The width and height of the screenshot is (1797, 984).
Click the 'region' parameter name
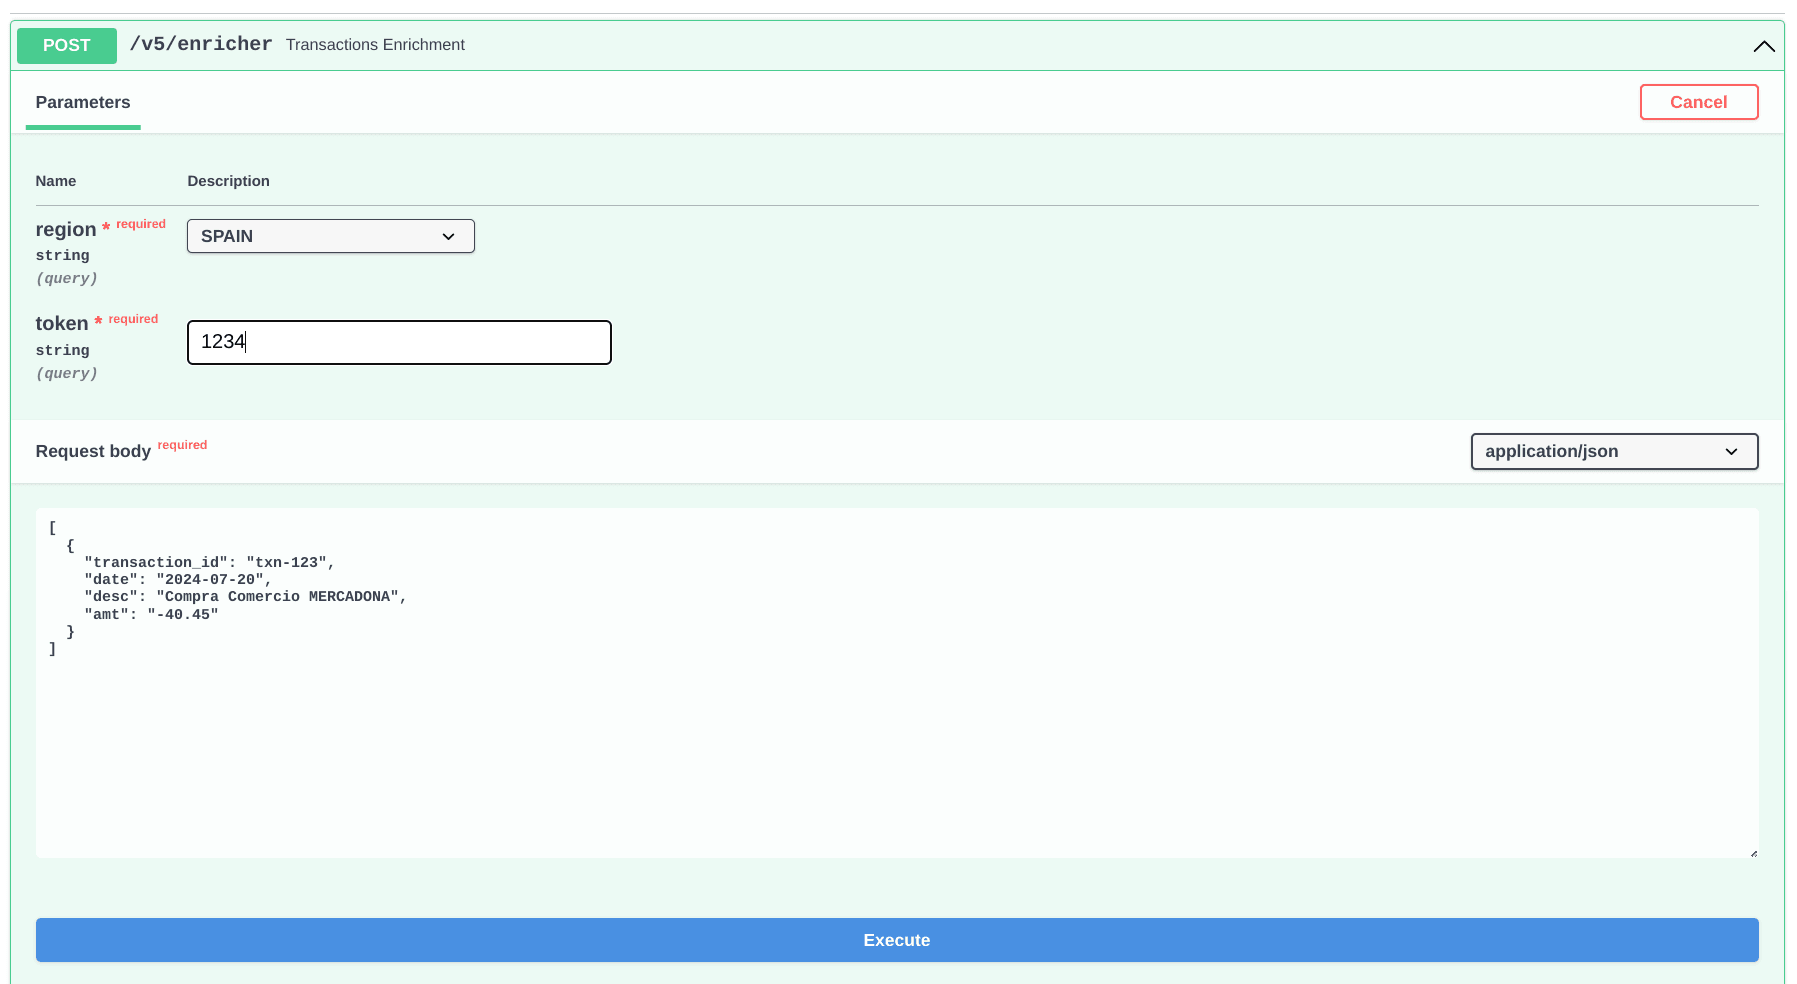(66, 229)
